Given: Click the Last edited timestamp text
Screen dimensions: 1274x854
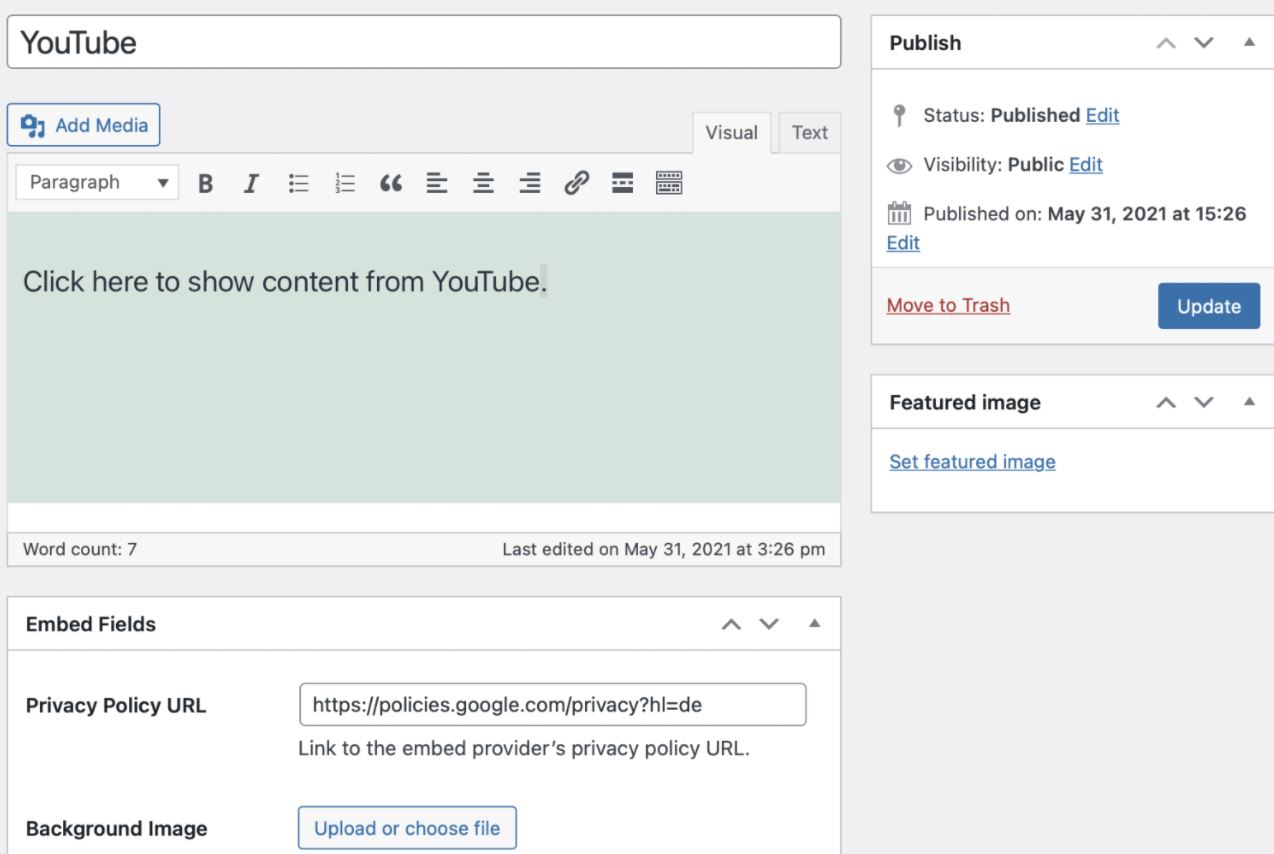Looking at the screenshot, I should [x=664, y=549].
